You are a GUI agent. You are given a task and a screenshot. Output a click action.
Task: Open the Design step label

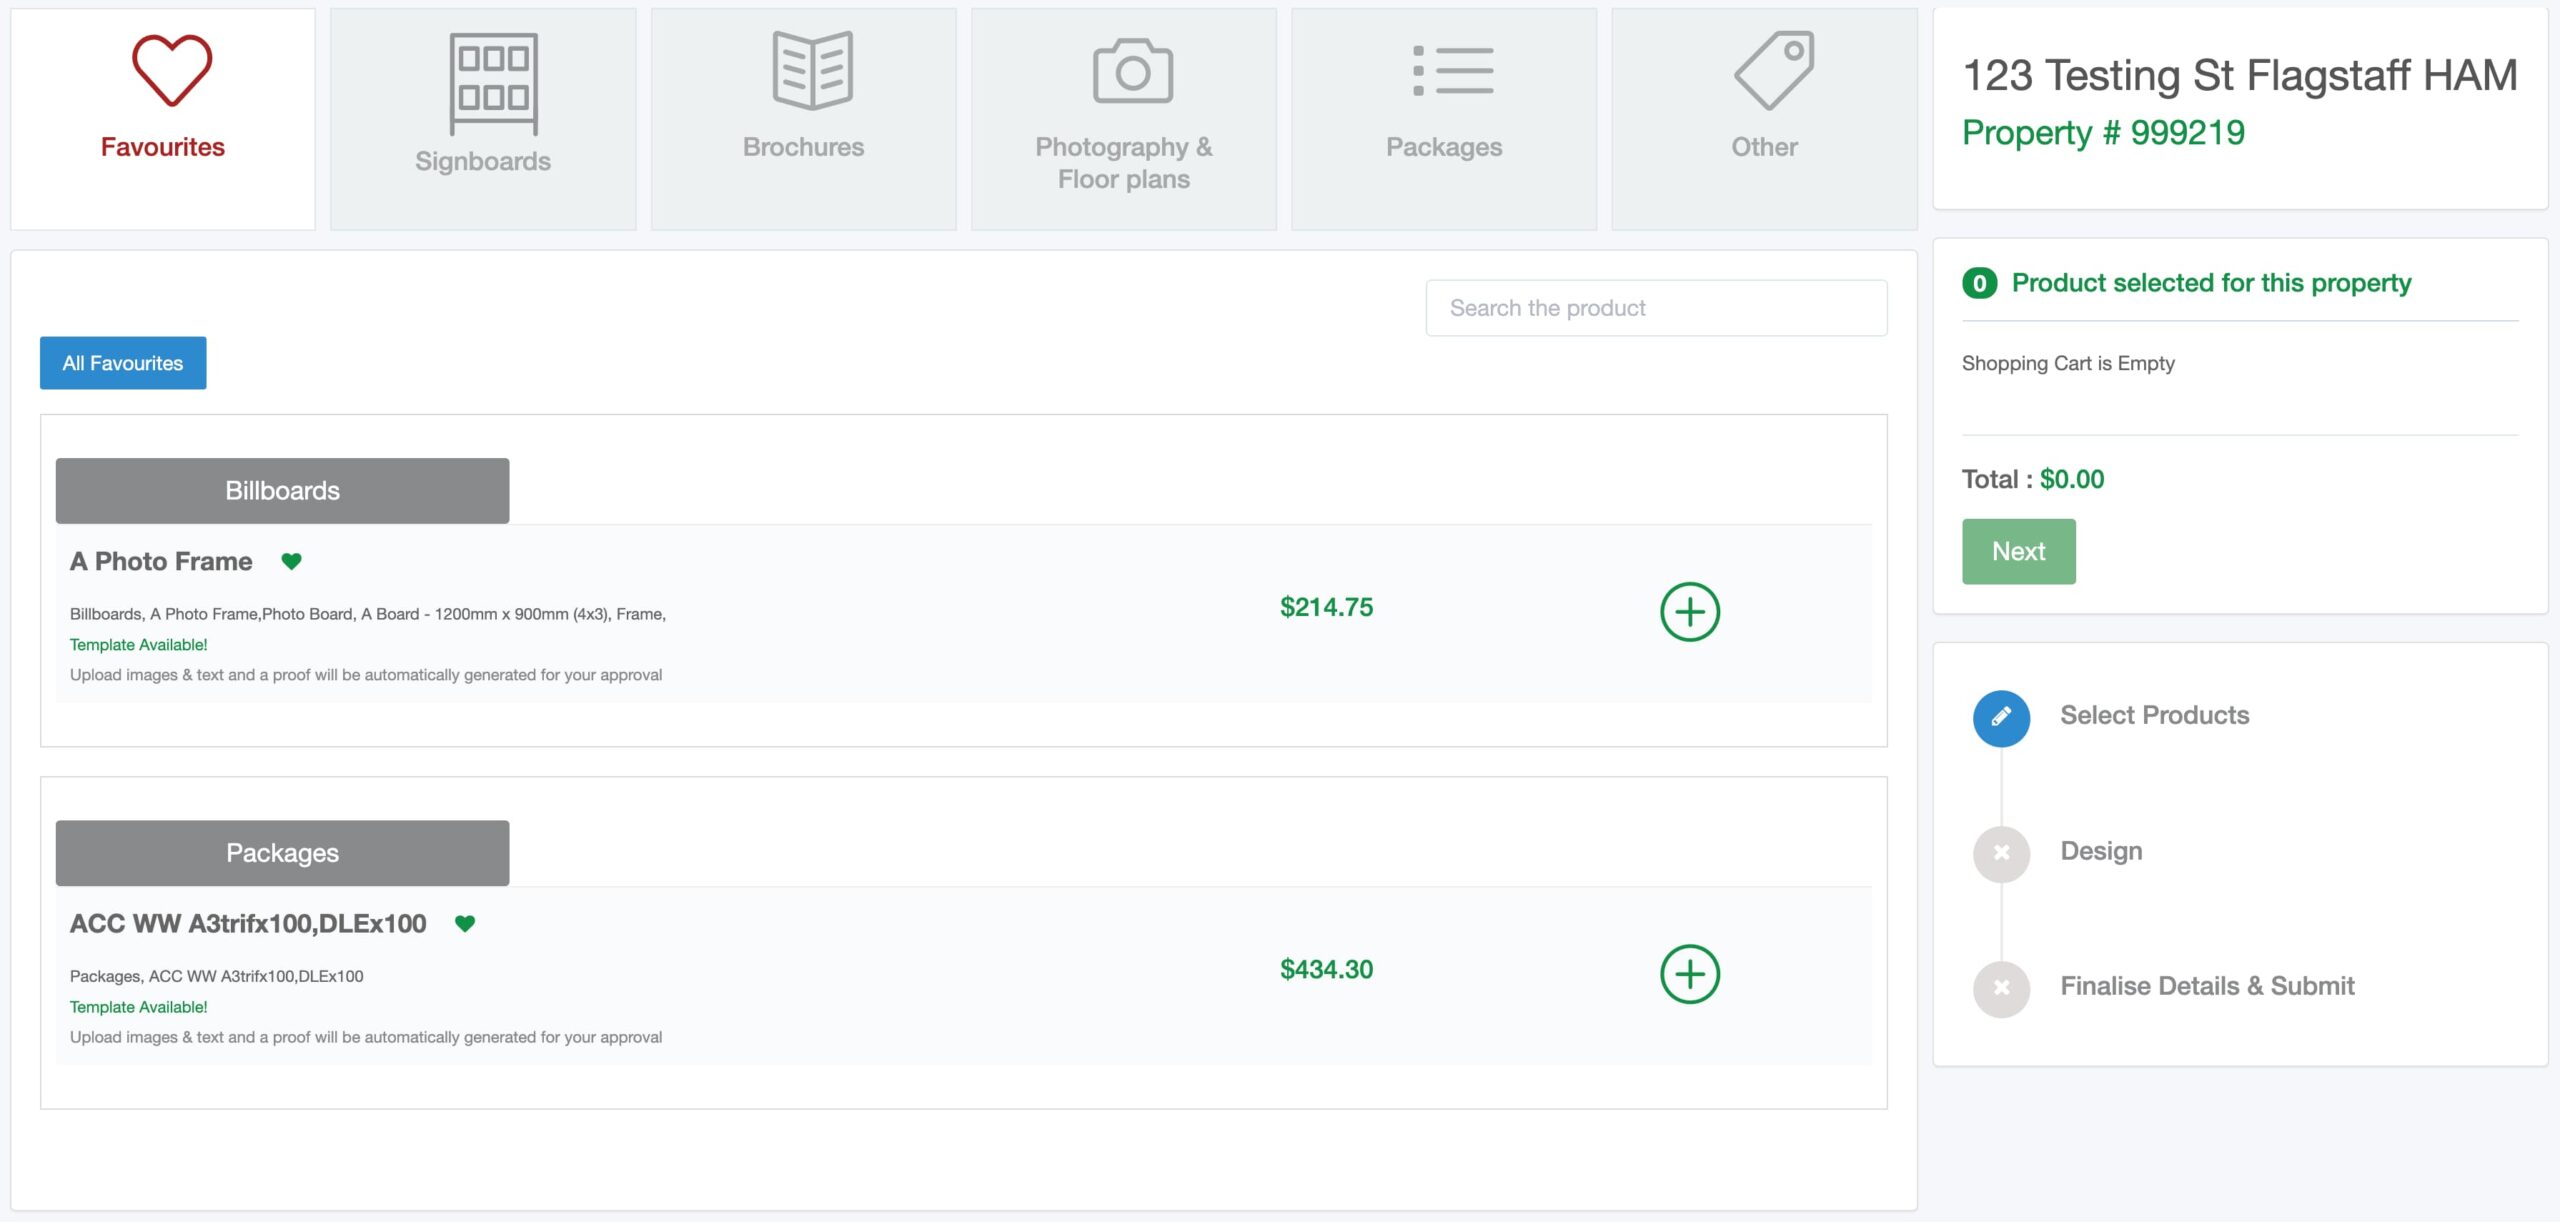[x=2101, y=851]
